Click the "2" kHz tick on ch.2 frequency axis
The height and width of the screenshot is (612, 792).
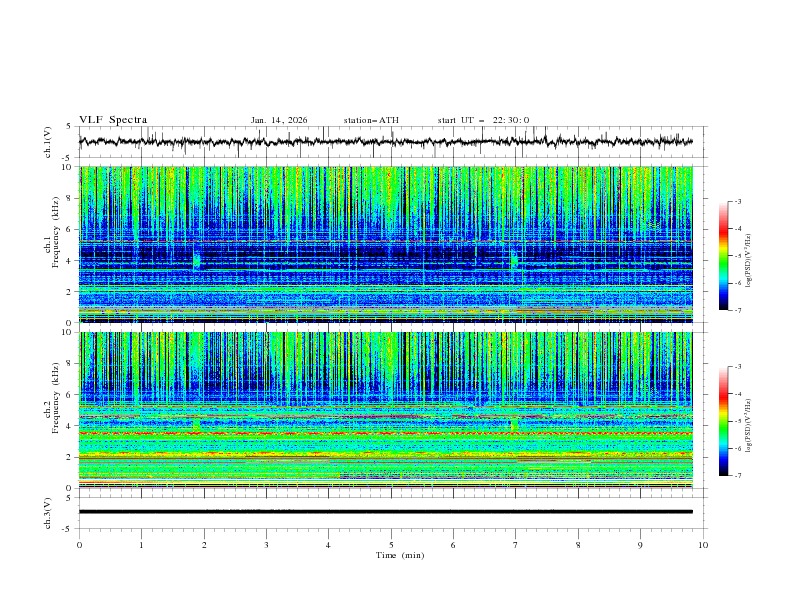[70, 457]
